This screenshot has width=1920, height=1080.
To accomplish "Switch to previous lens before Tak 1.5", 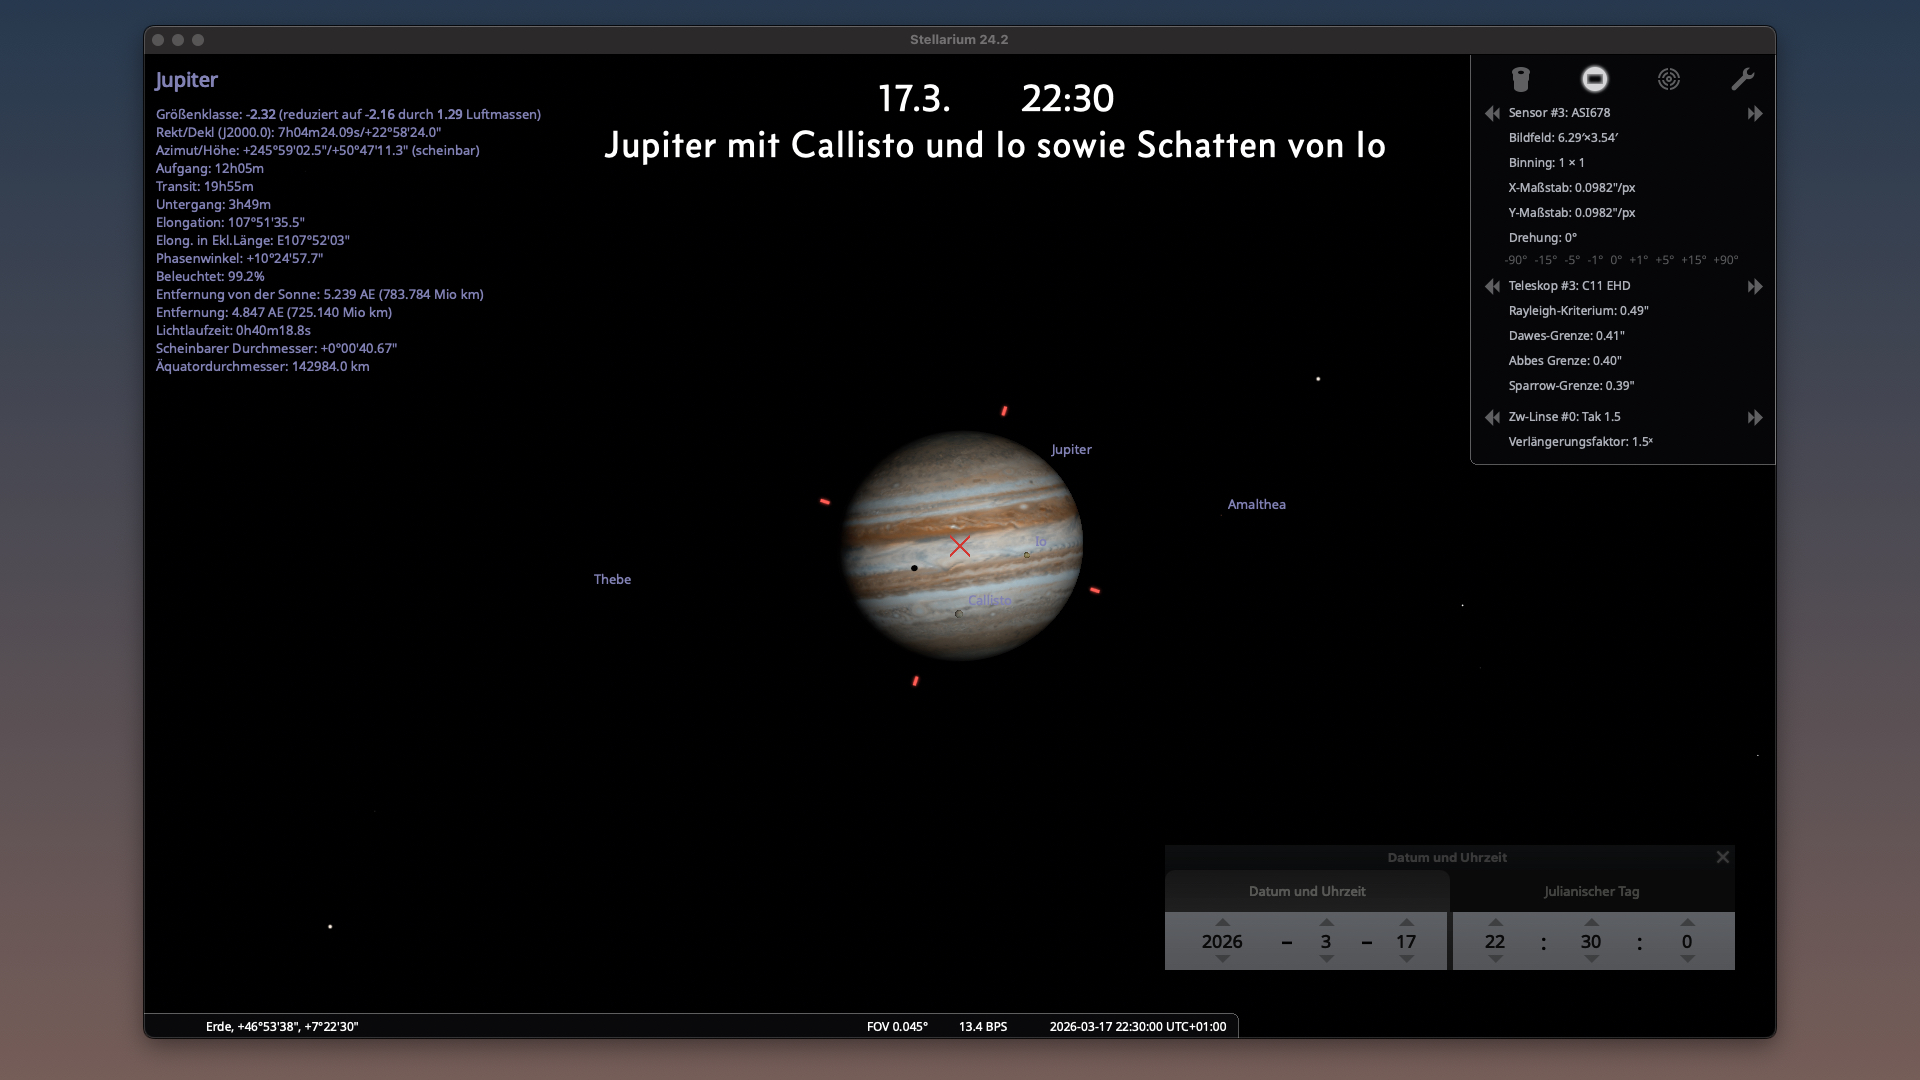I will pos(1492,417).
